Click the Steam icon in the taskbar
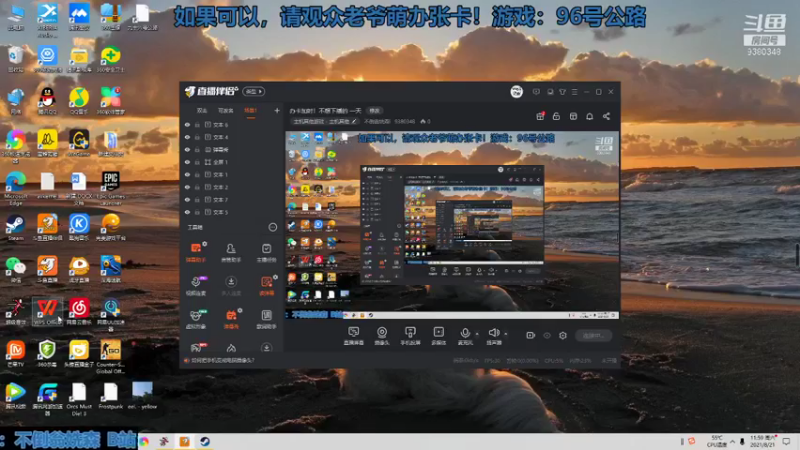This screenshot has width=800, height=450. [205, 441]
